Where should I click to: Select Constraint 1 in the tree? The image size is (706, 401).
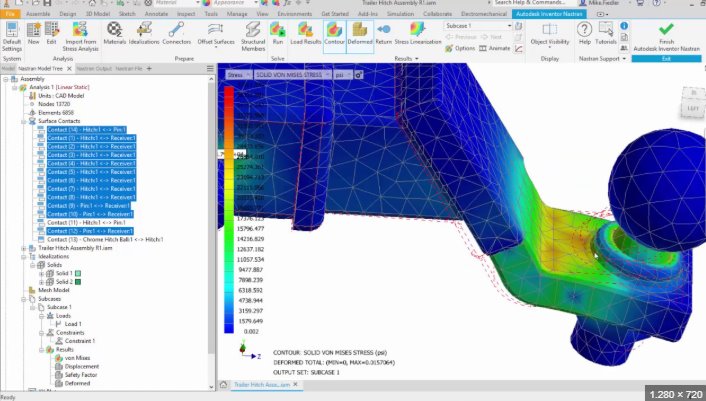[79, 341]
